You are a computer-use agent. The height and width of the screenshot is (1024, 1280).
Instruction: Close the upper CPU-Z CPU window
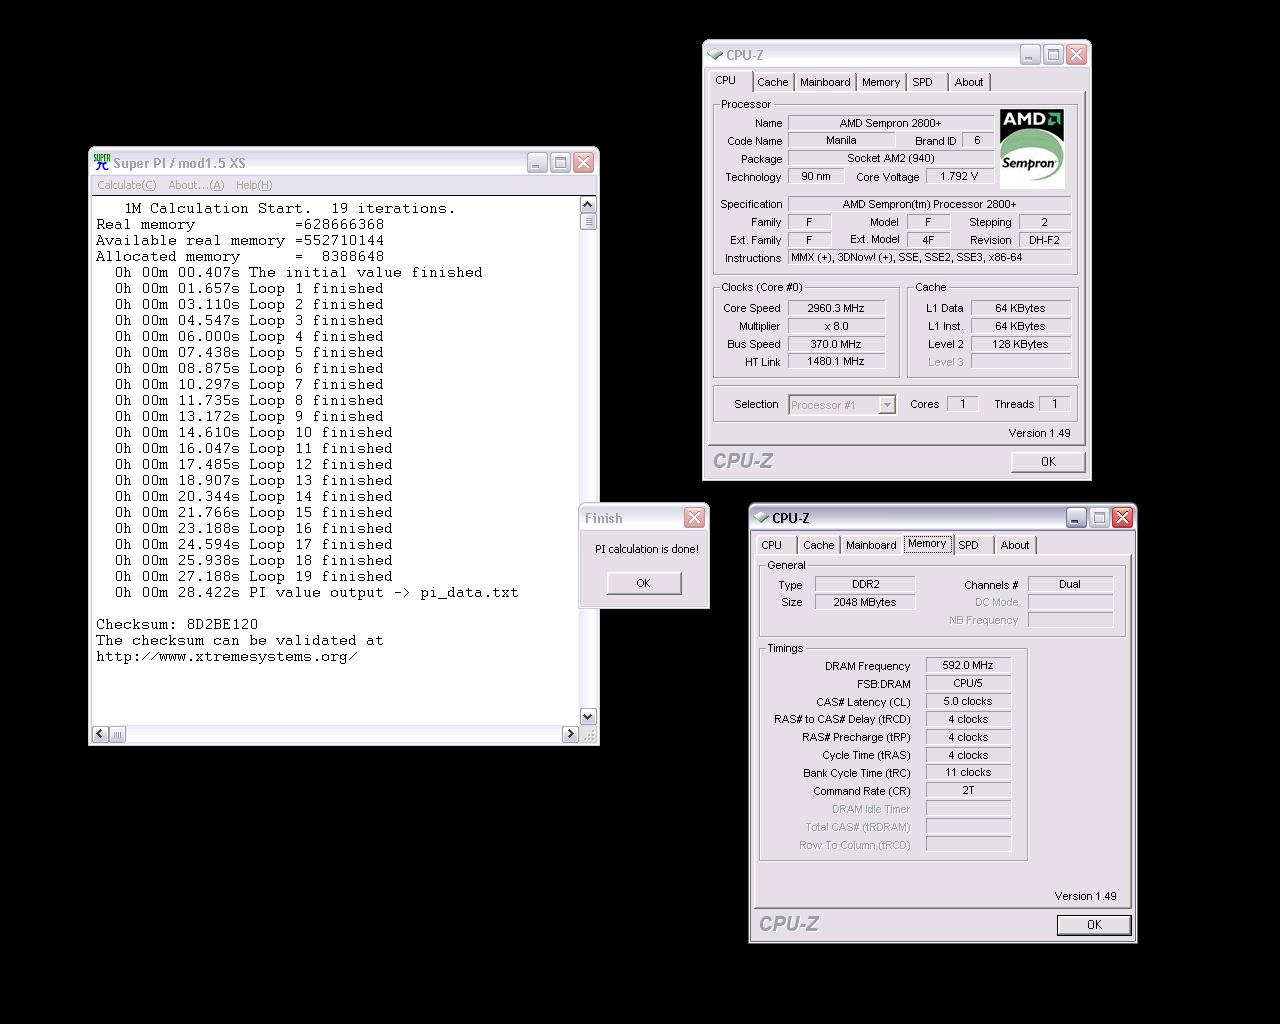pos(1076,55)
